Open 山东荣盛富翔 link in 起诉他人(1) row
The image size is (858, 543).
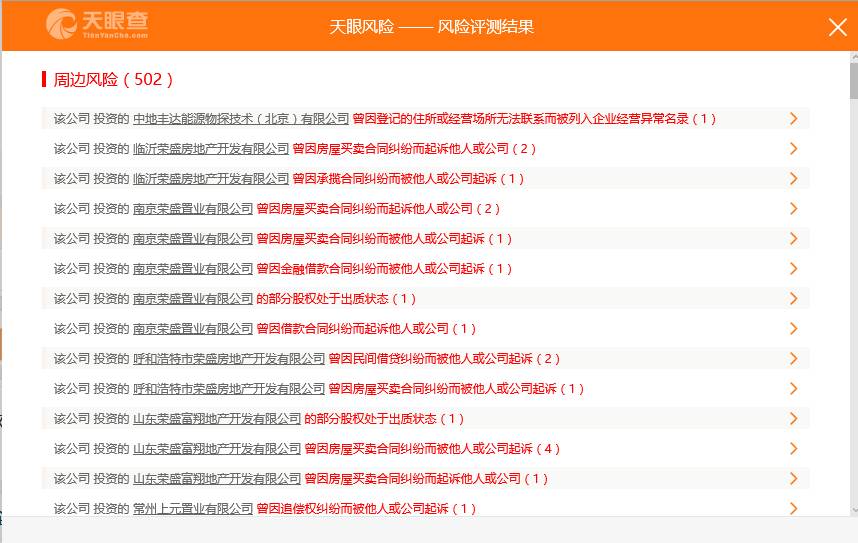217,479
